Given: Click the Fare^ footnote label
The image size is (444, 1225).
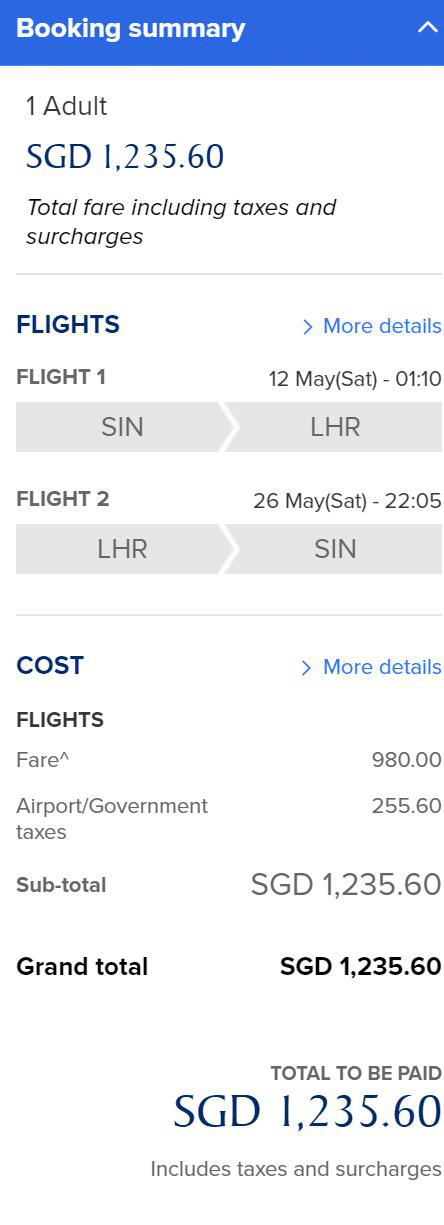Looking at the screenshot, I should tap(44, 761).
